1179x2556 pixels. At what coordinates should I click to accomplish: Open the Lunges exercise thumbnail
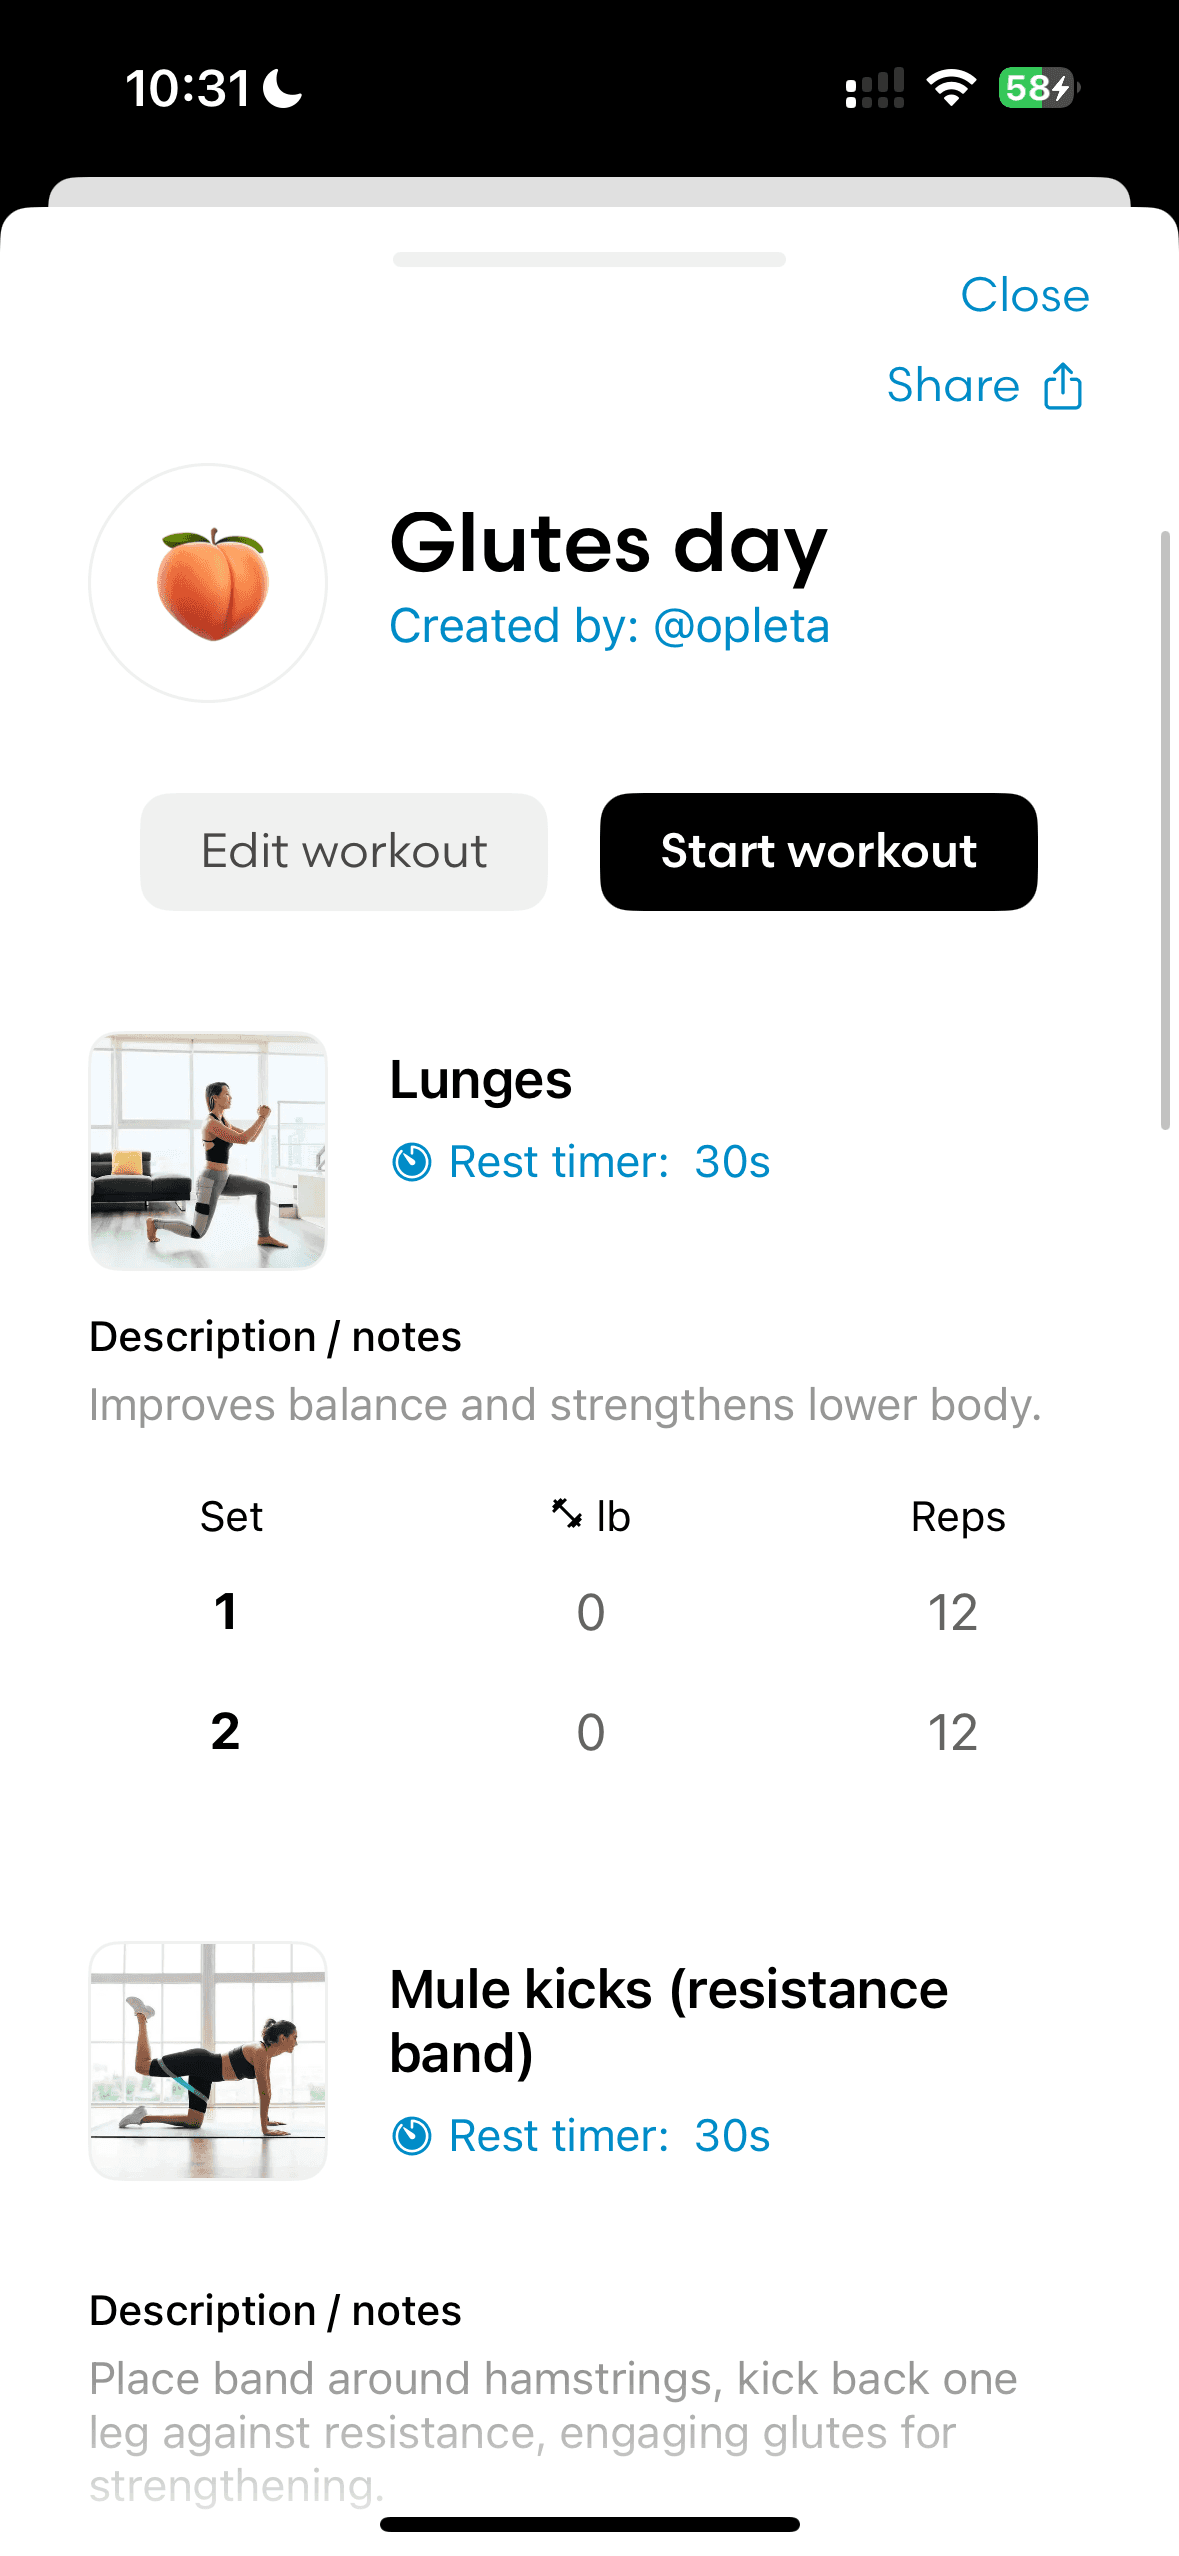(208, 1151)
